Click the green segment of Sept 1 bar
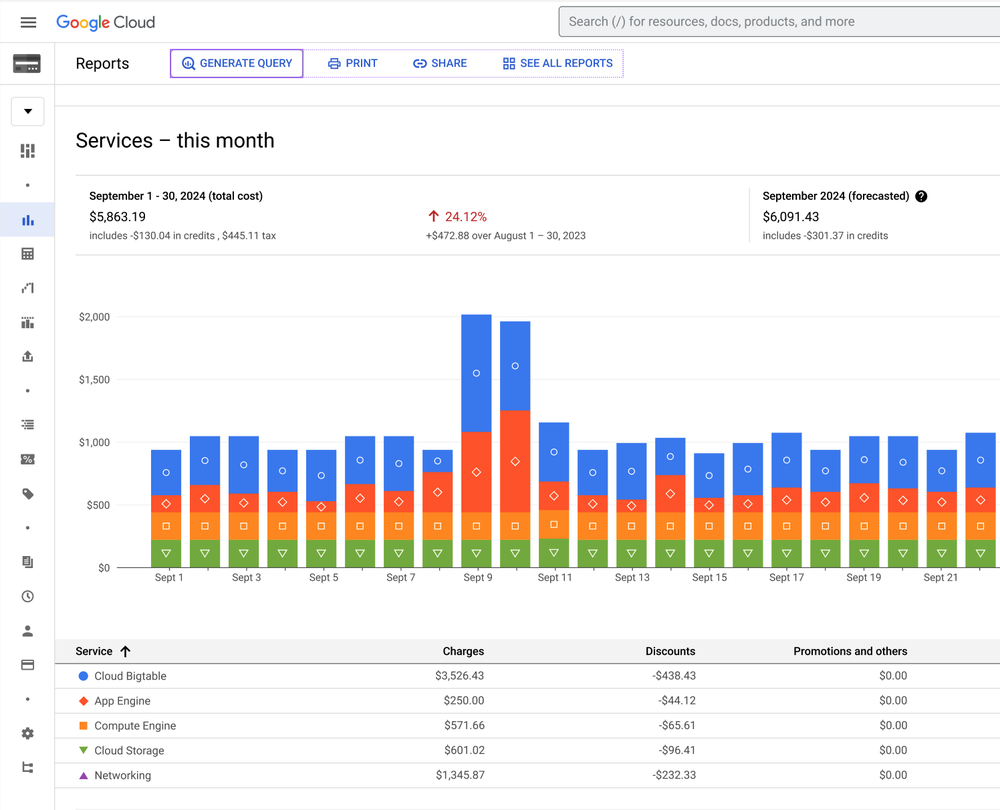This screenshot has height=810, width=1000. [166, 554]
